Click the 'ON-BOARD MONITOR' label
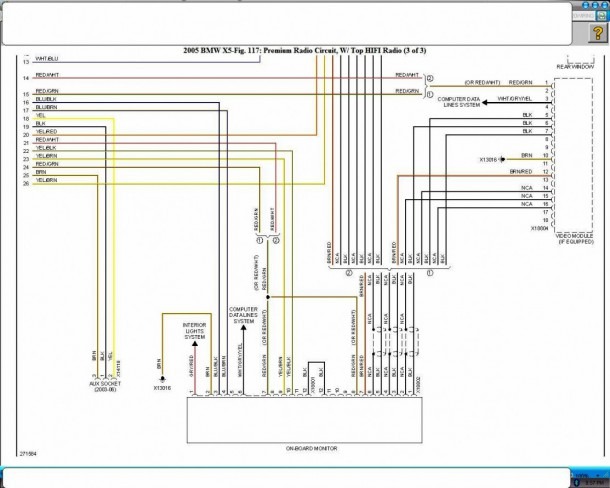This screenshot has width=610, height=488. coord(312,448)
